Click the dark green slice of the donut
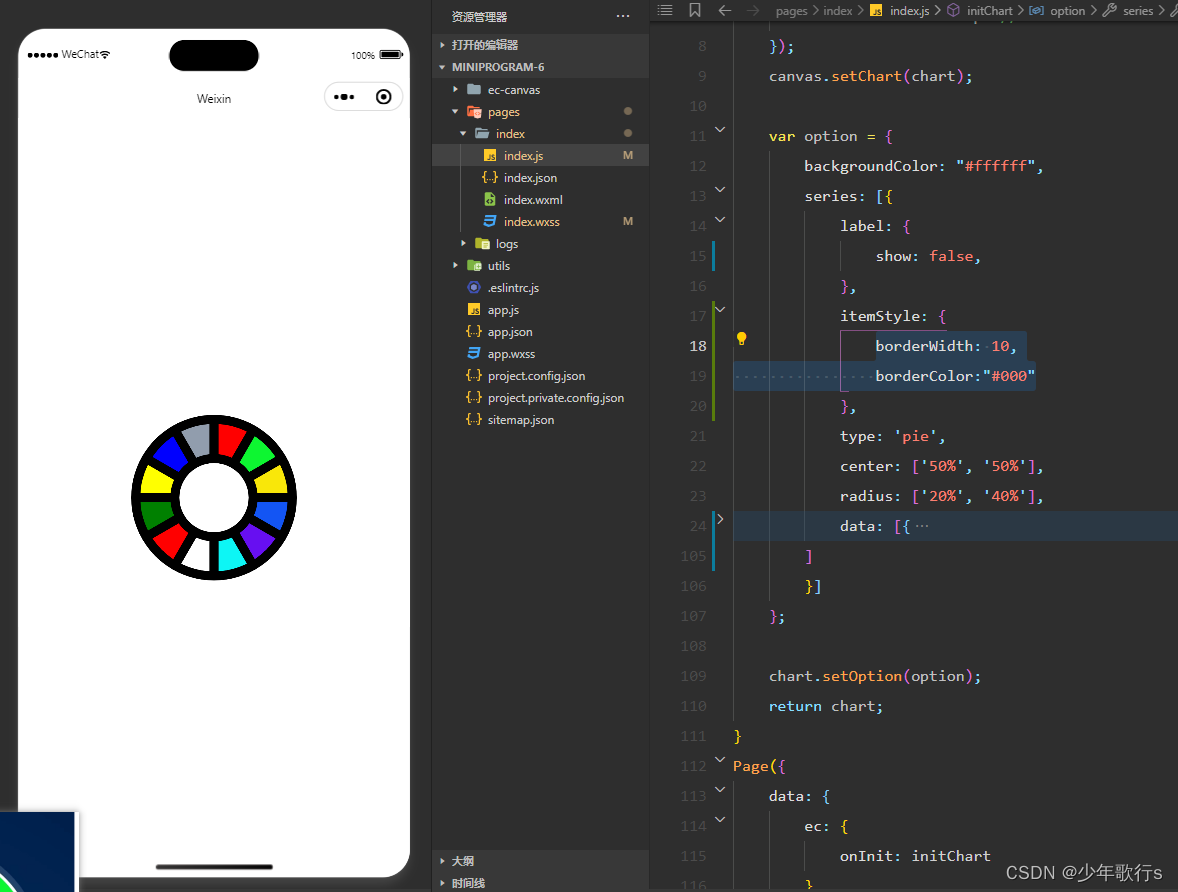The height and width of the screenshot is (892, 1178). pos(156,513)
